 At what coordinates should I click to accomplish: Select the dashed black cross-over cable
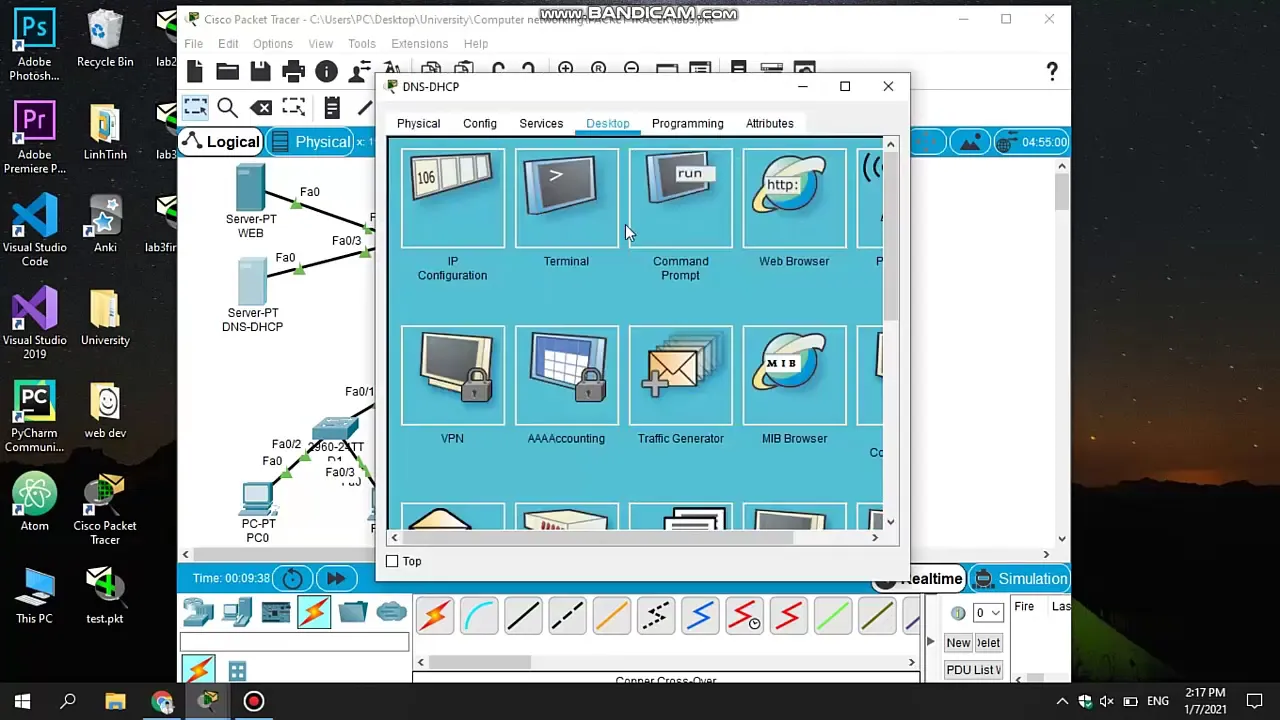[567, 614]
